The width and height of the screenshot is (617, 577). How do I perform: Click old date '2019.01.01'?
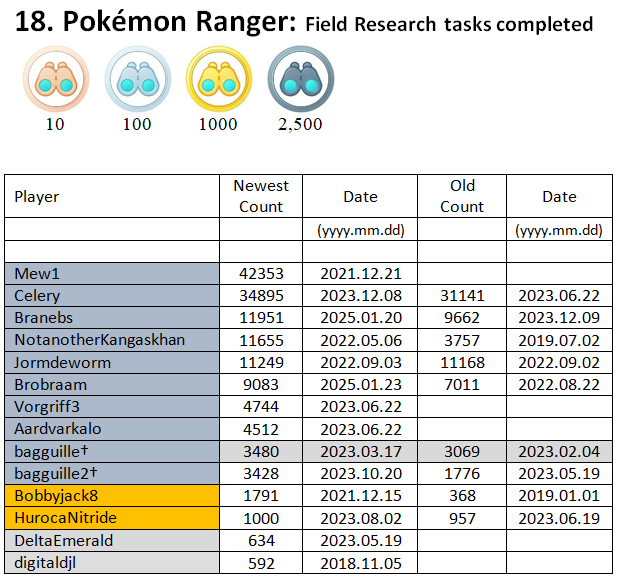(x=559, y=496)
